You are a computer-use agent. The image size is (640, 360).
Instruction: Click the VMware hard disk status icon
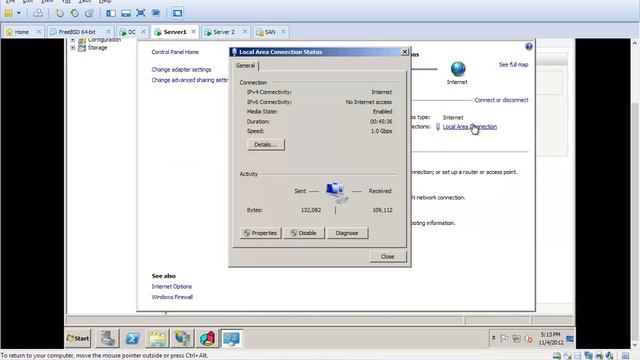coord(557,356)
